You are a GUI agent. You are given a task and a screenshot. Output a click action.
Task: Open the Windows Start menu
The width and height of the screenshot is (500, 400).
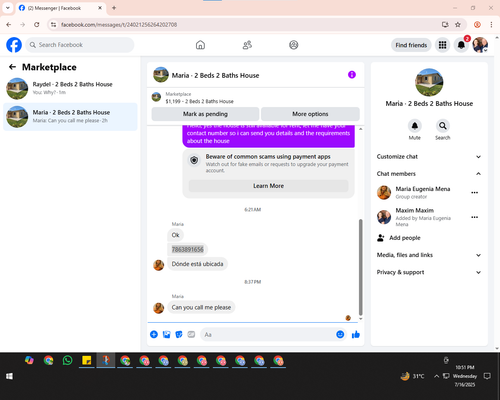click(x=9, y=376)
